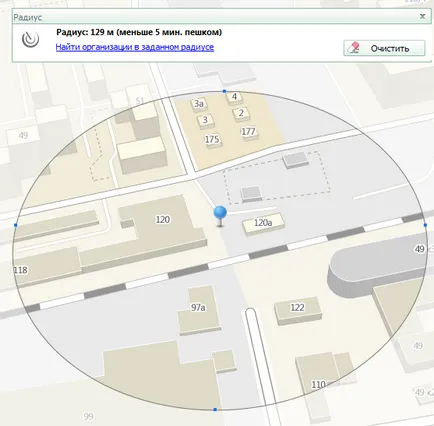Click the radius spiral icon in panel
This screenshot has width=434, height=426.
click(30, 39)
